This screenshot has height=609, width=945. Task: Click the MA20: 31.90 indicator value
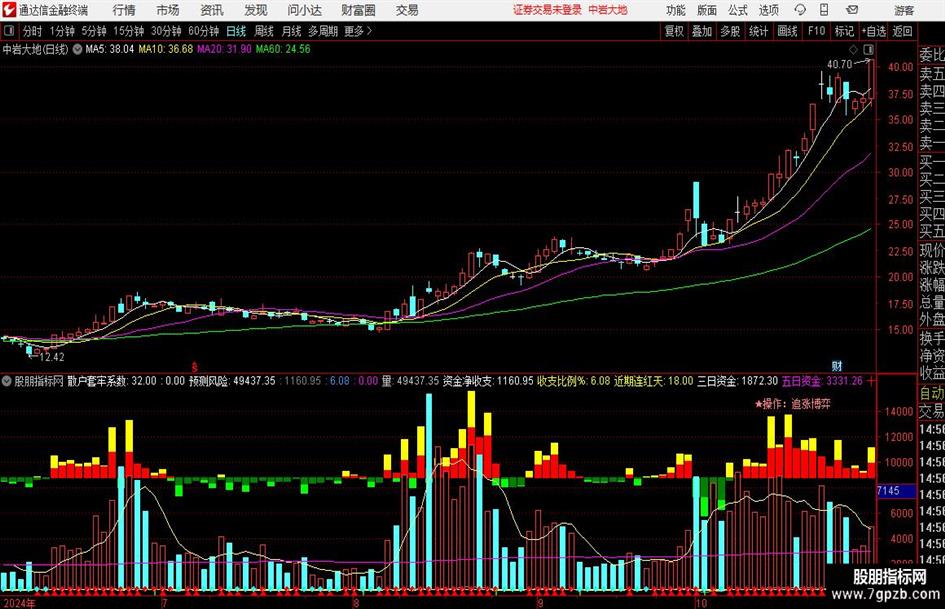tap(224, 49)
